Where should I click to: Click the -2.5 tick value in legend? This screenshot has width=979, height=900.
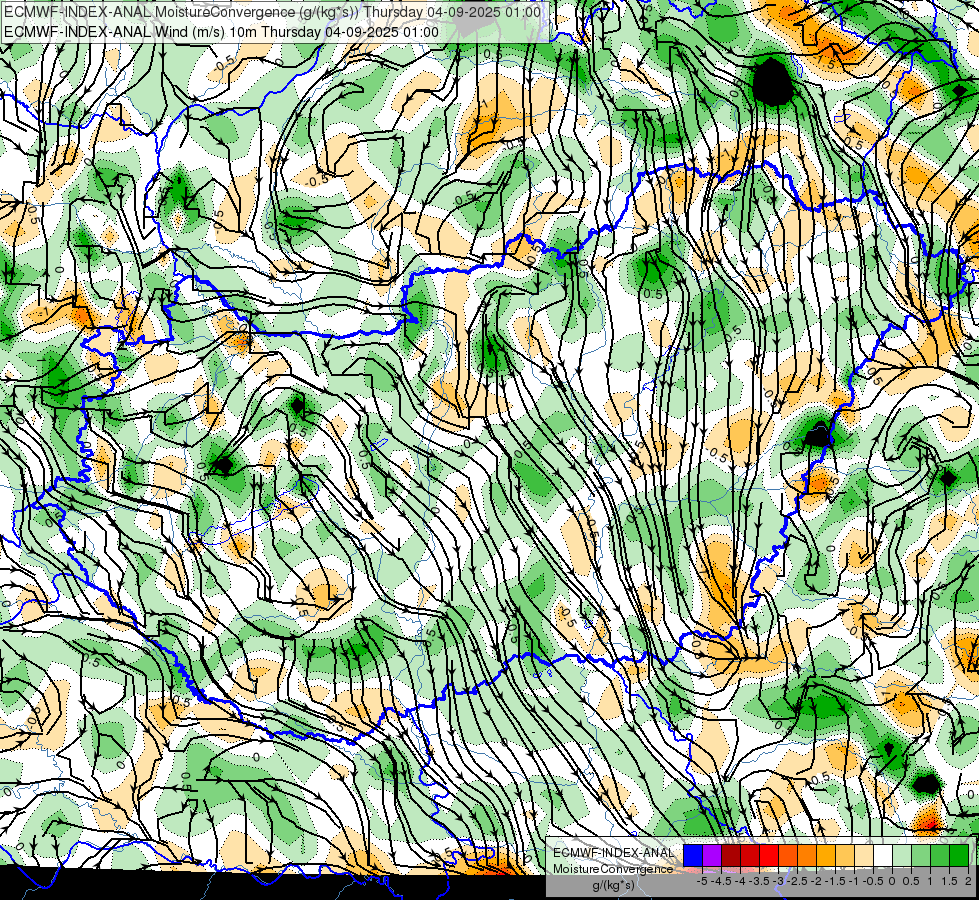(799, 881)
